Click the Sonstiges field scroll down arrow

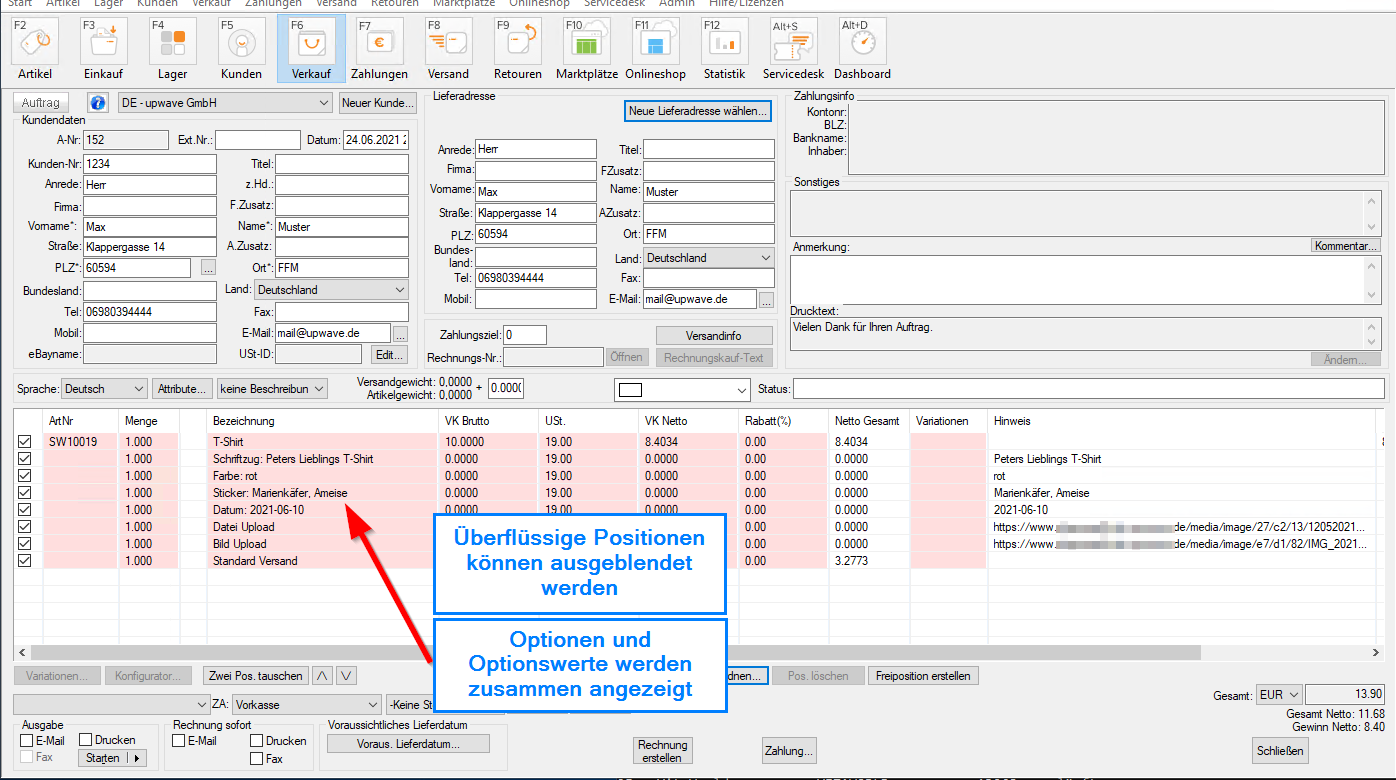[x=1372, y=227]
